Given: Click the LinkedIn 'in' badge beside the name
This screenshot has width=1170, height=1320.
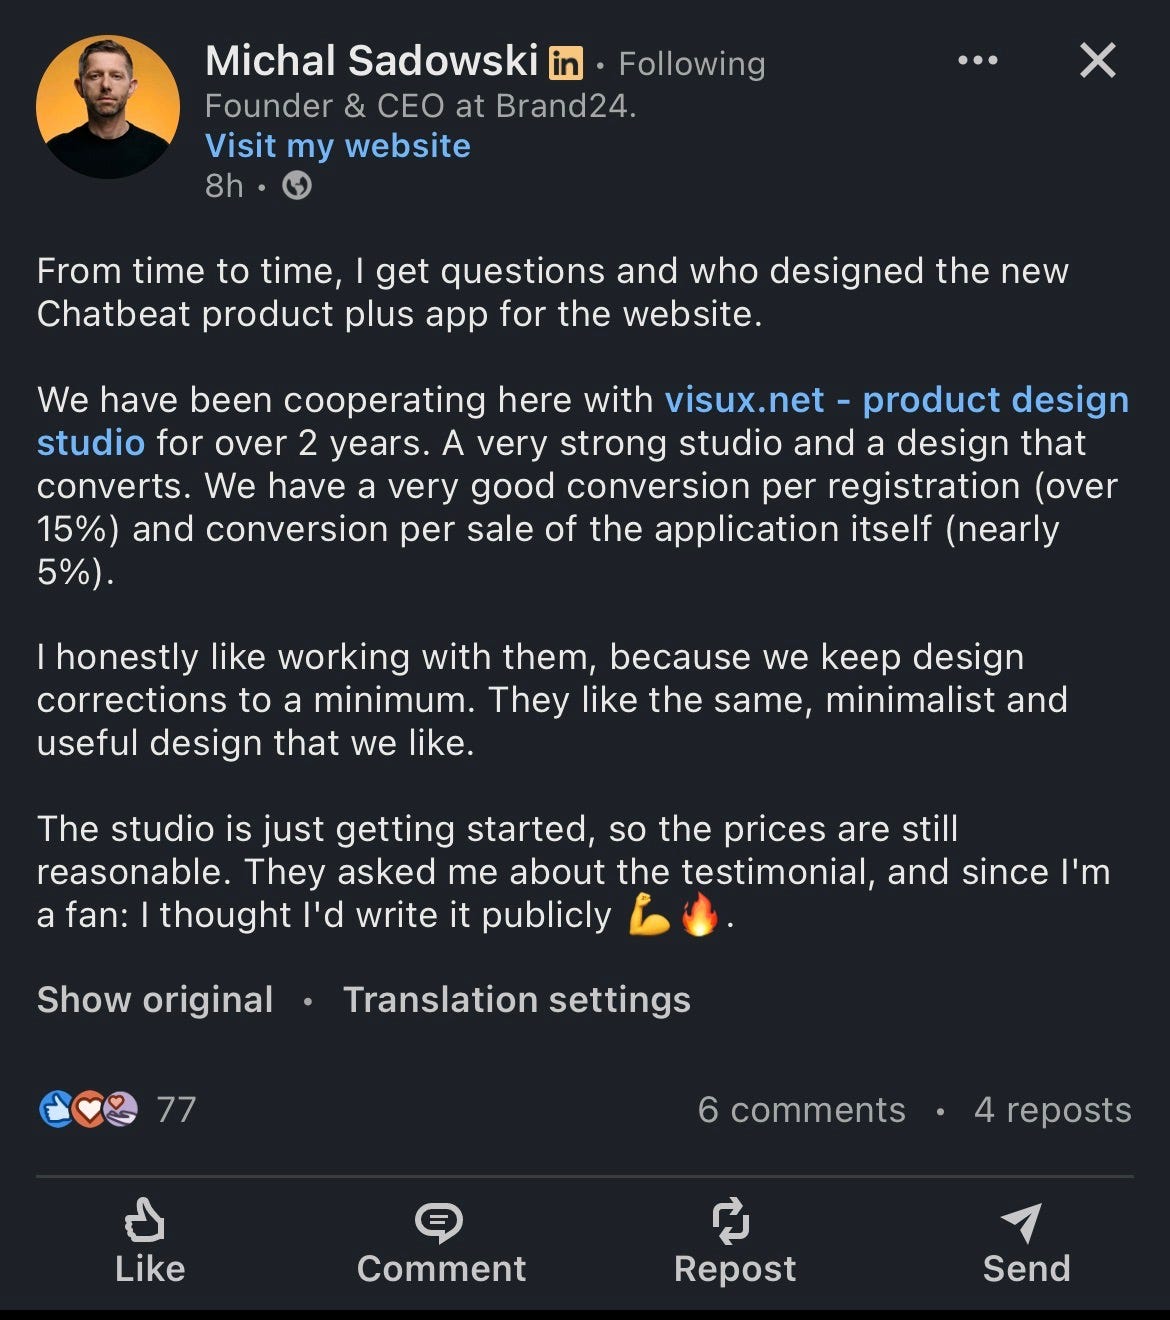Looking at the screenshot, I should click(x=565, y=62).
